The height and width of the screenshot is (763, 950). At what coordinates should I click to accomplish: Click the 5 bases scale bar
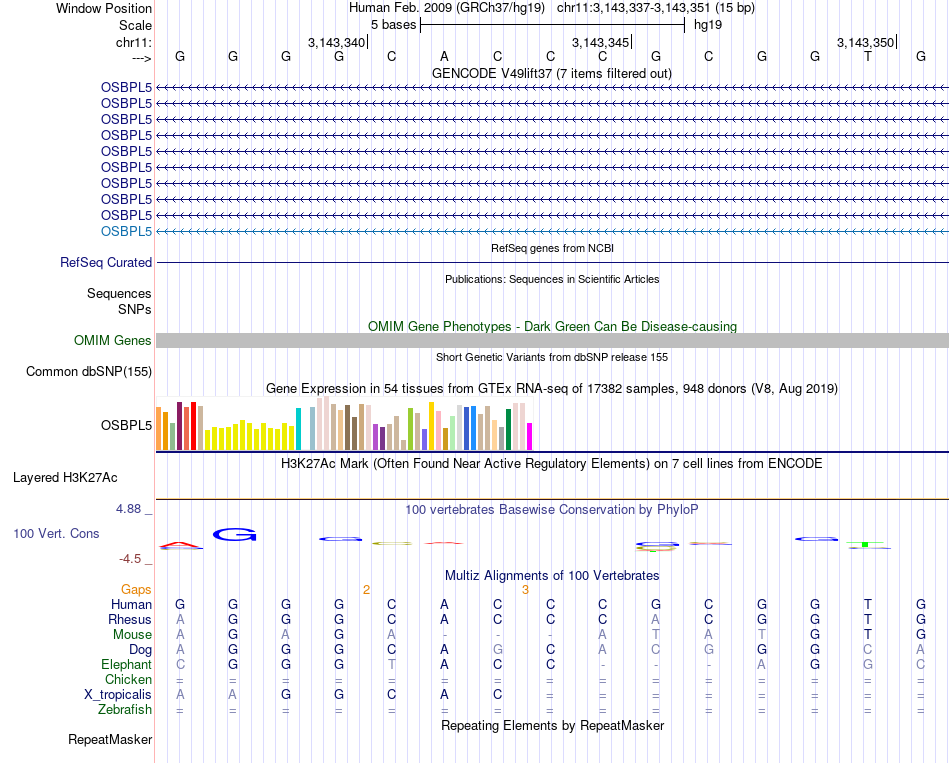[553, 25]
